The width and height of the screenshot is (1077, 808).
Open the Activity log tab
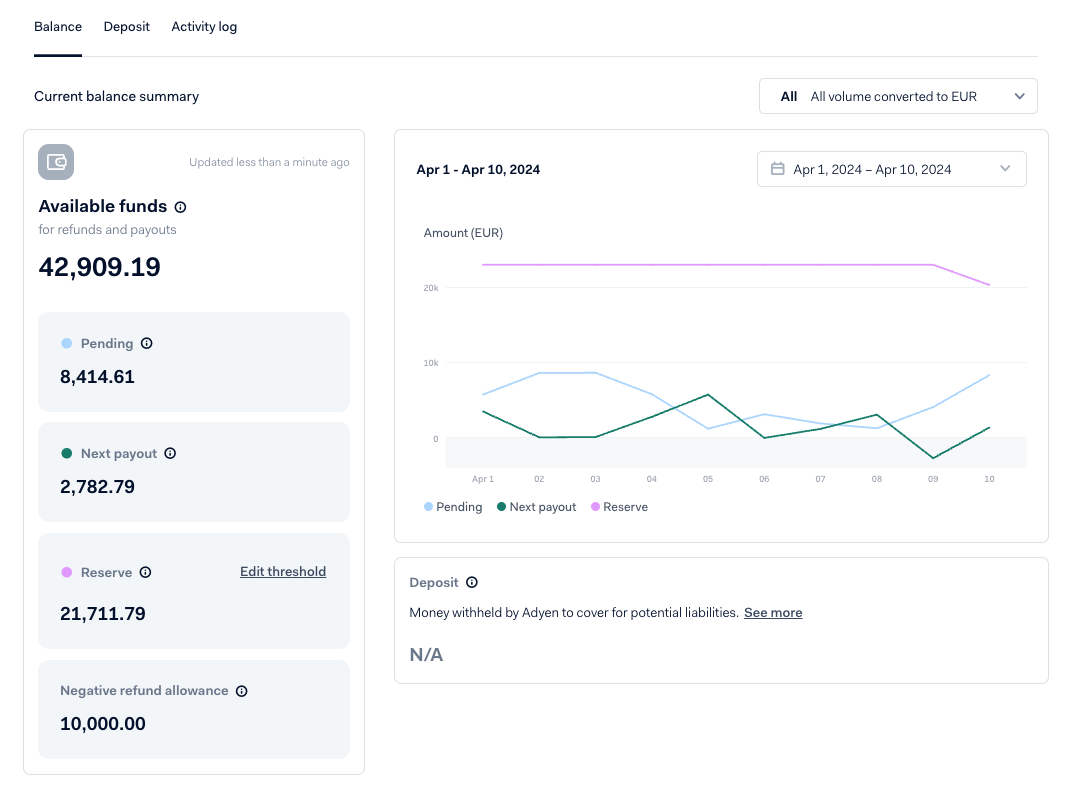[204, 27]
